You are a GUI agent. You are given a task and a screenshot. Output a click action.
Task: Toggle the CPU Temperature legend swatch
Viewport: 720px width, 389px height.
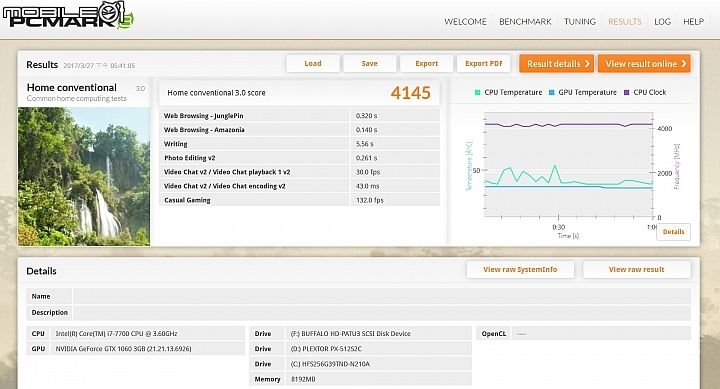point(478,92)
